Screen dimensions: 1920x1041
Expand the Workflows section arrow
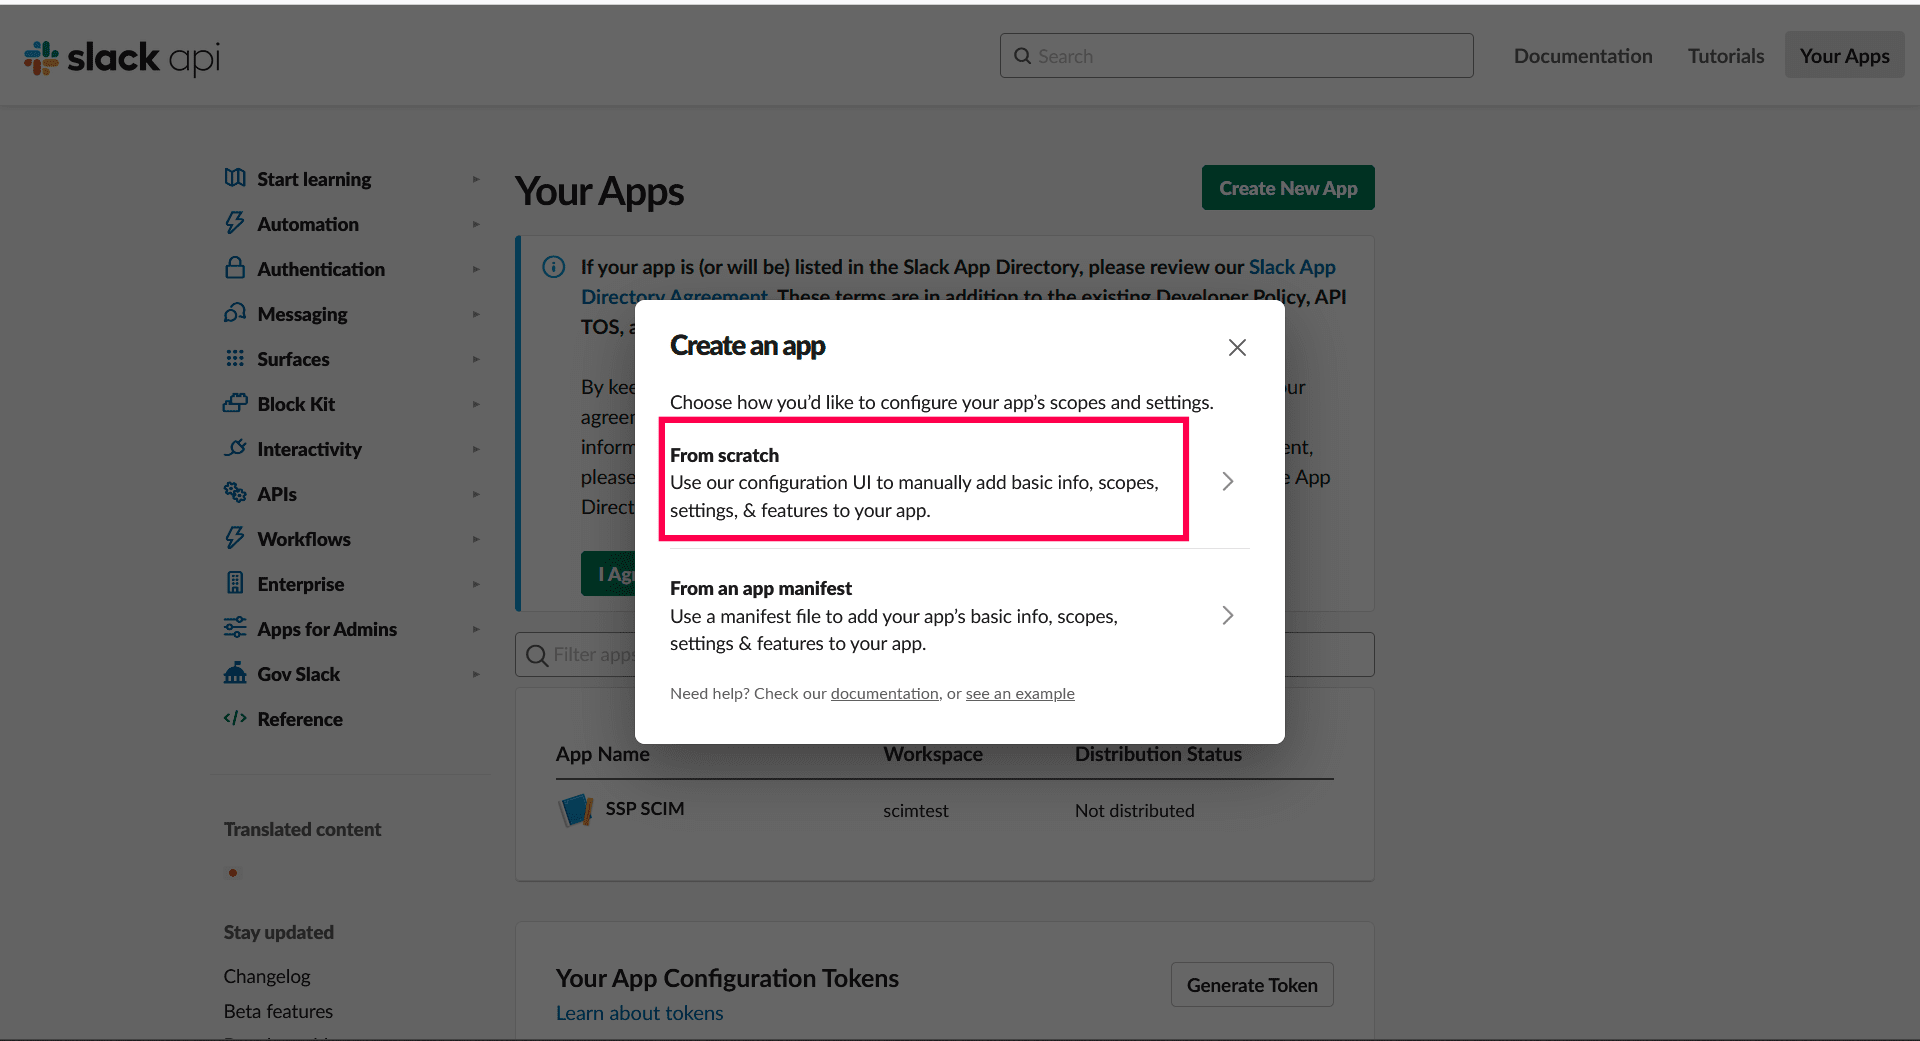pyautogui.click(x=476, y=539)
